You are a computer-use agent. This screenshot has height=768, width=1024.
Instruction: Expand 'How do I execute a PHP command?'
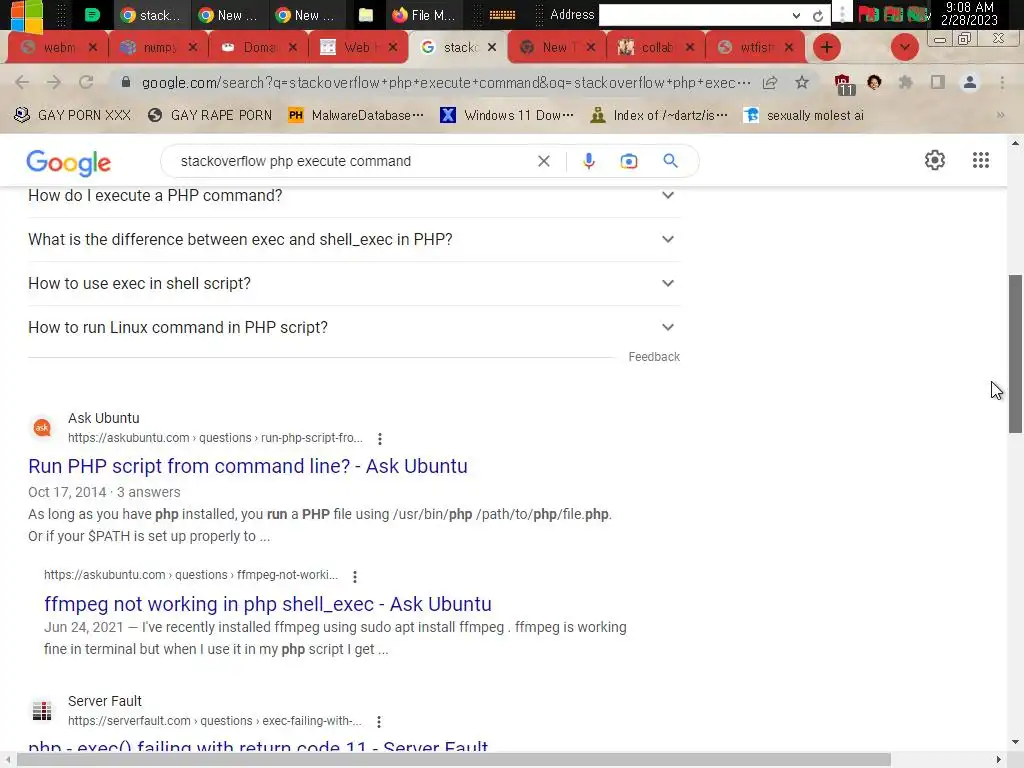coord(354,195)
